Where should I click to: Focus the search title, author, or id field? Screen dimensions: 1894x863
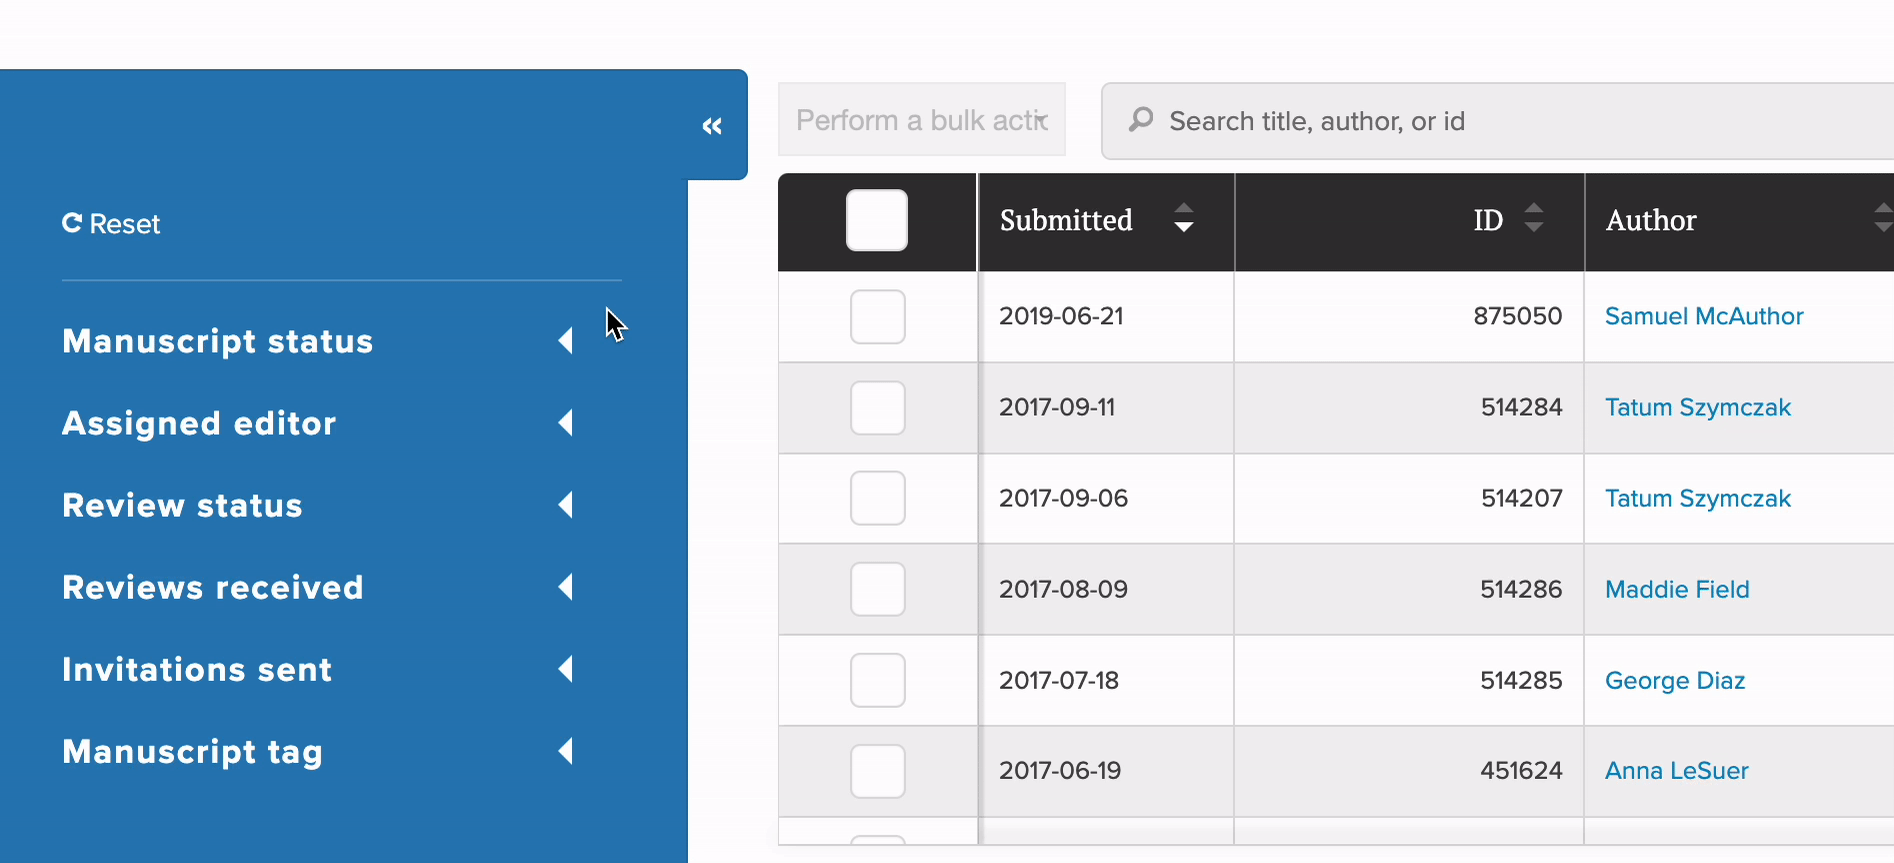click(1498, 121)
